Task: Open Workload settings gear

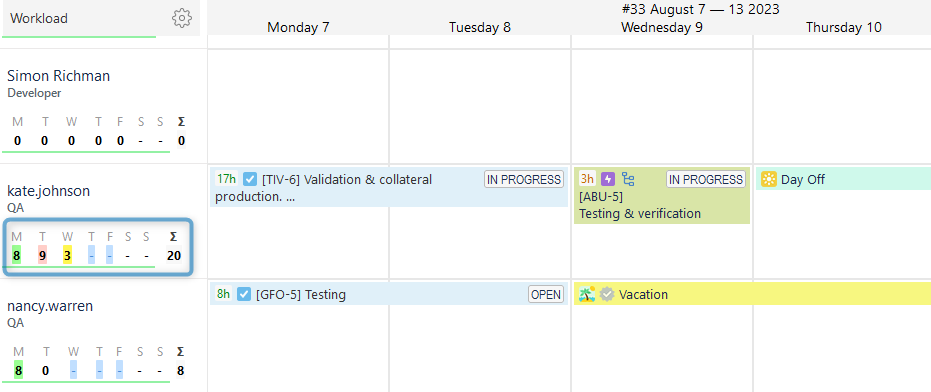Action: pos(182,18)
